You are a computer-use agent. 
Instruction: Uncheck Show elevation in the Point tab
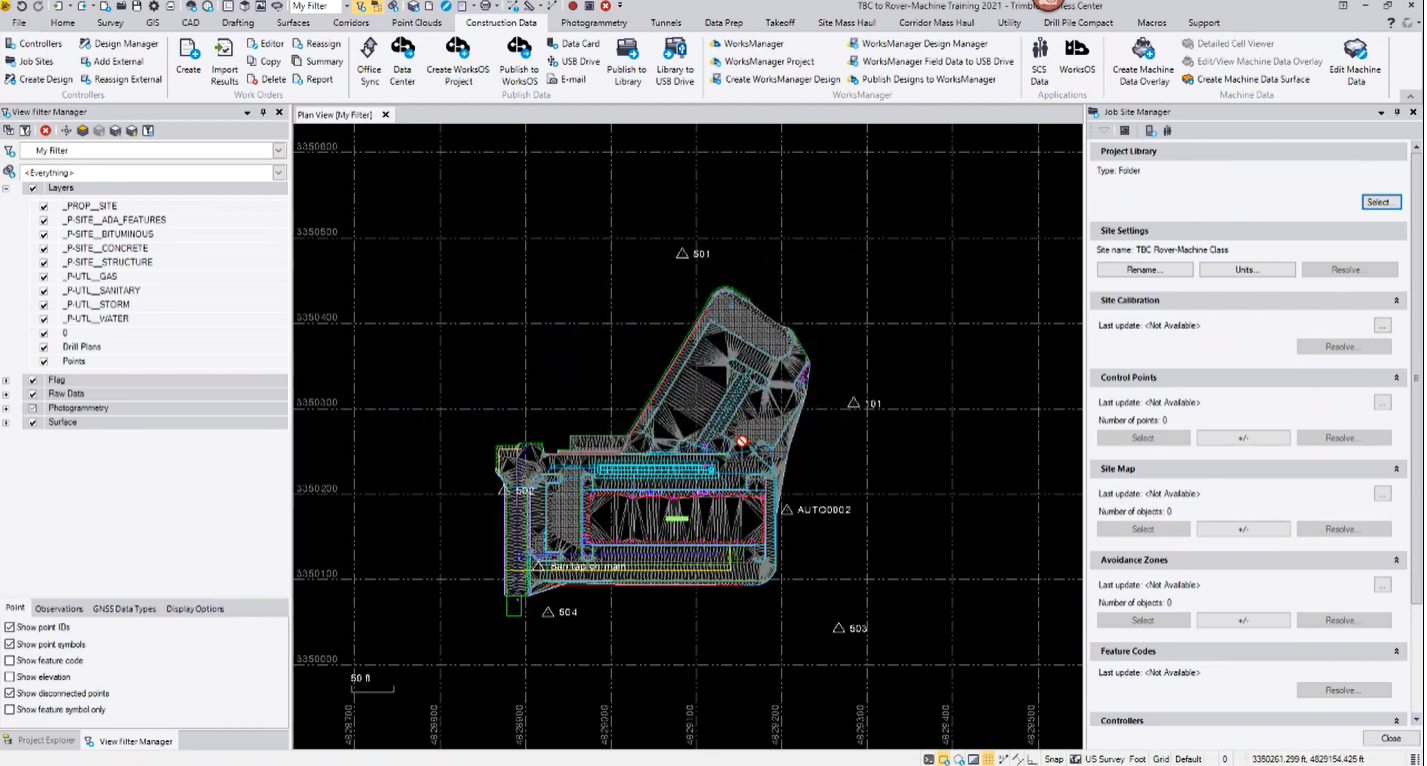coord(8,677)
